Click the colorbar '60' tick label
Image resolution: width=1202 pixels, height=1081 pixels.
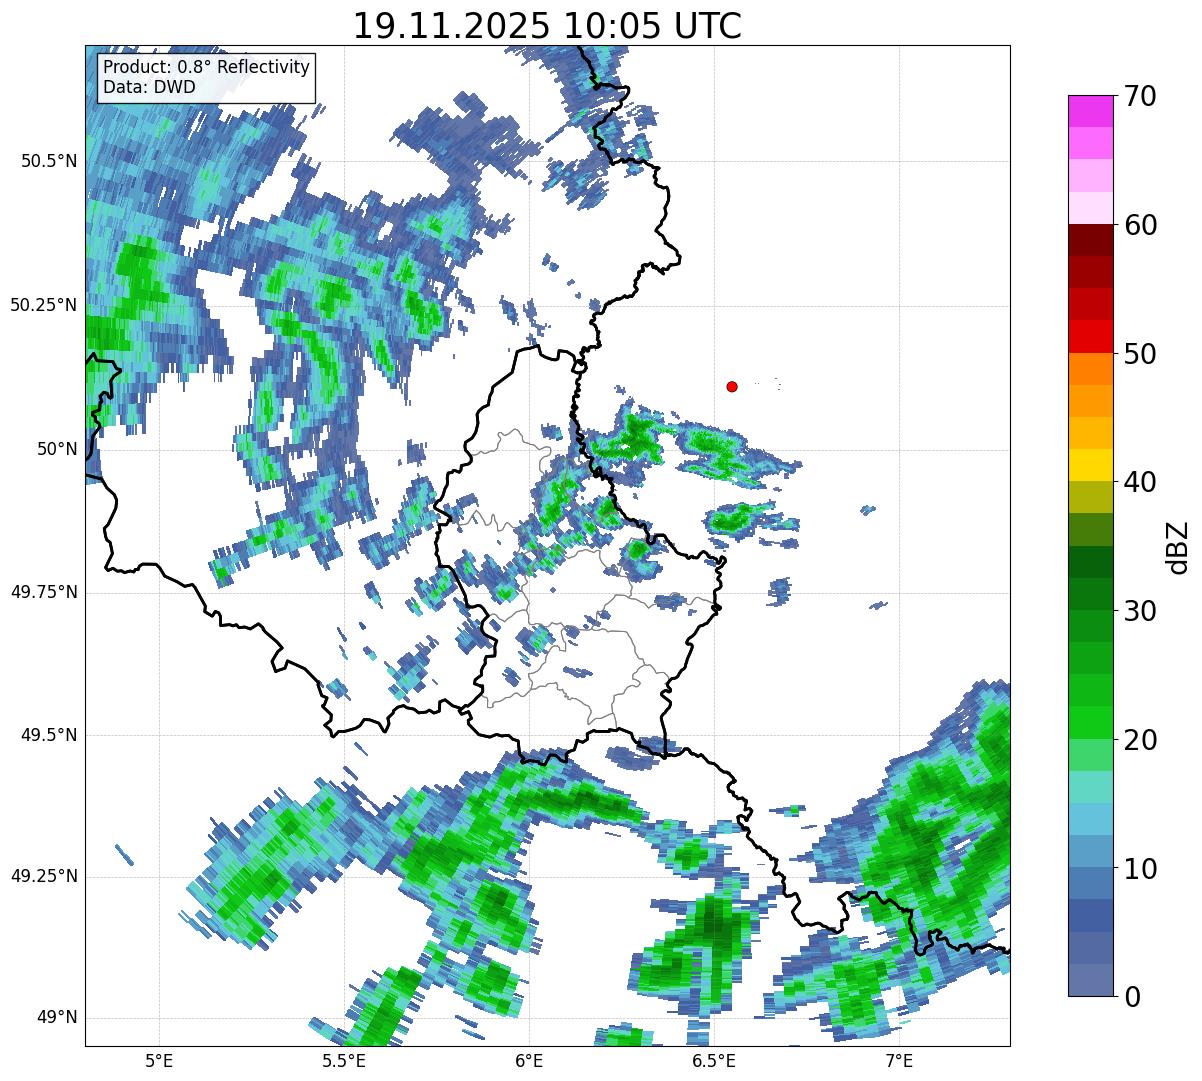pyautogui.click(x=1140, y=225)
